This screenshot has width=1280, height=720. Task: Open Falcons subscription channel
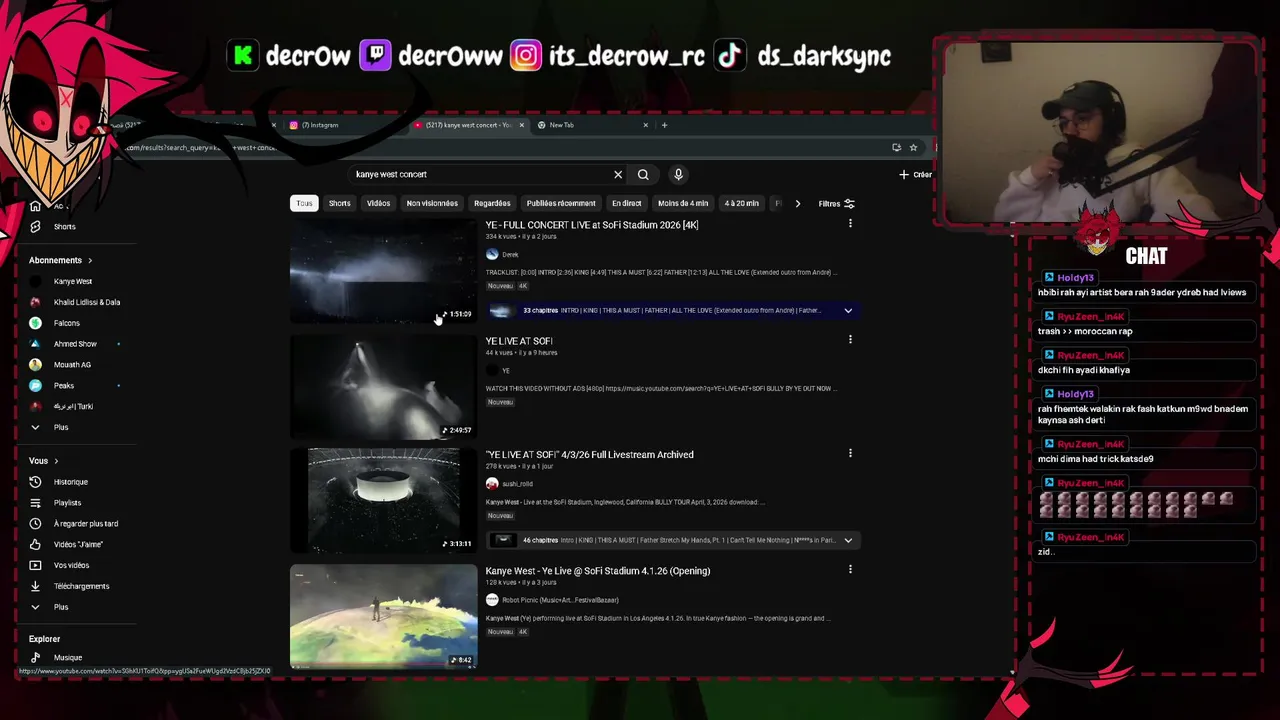pos(66,323)
